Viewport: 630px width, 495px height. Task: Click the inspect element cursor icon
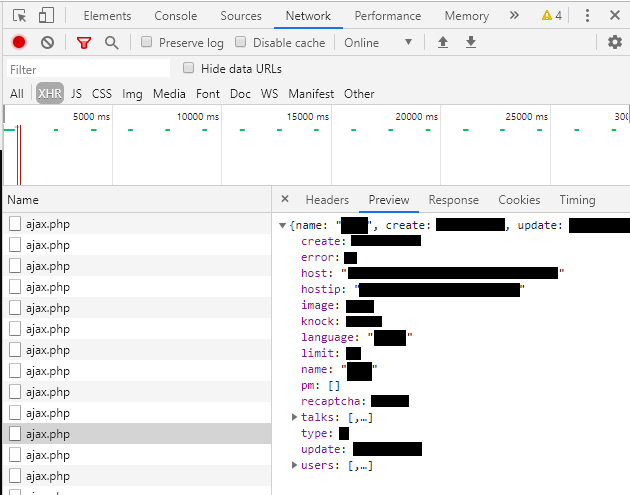point(19,16)
